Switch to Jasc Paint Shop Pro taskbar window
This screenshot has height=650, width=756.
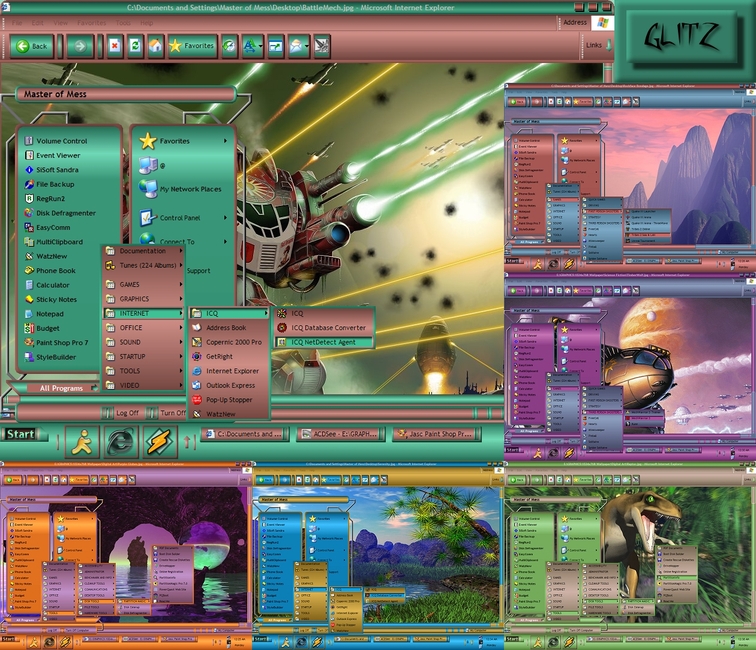437,434
